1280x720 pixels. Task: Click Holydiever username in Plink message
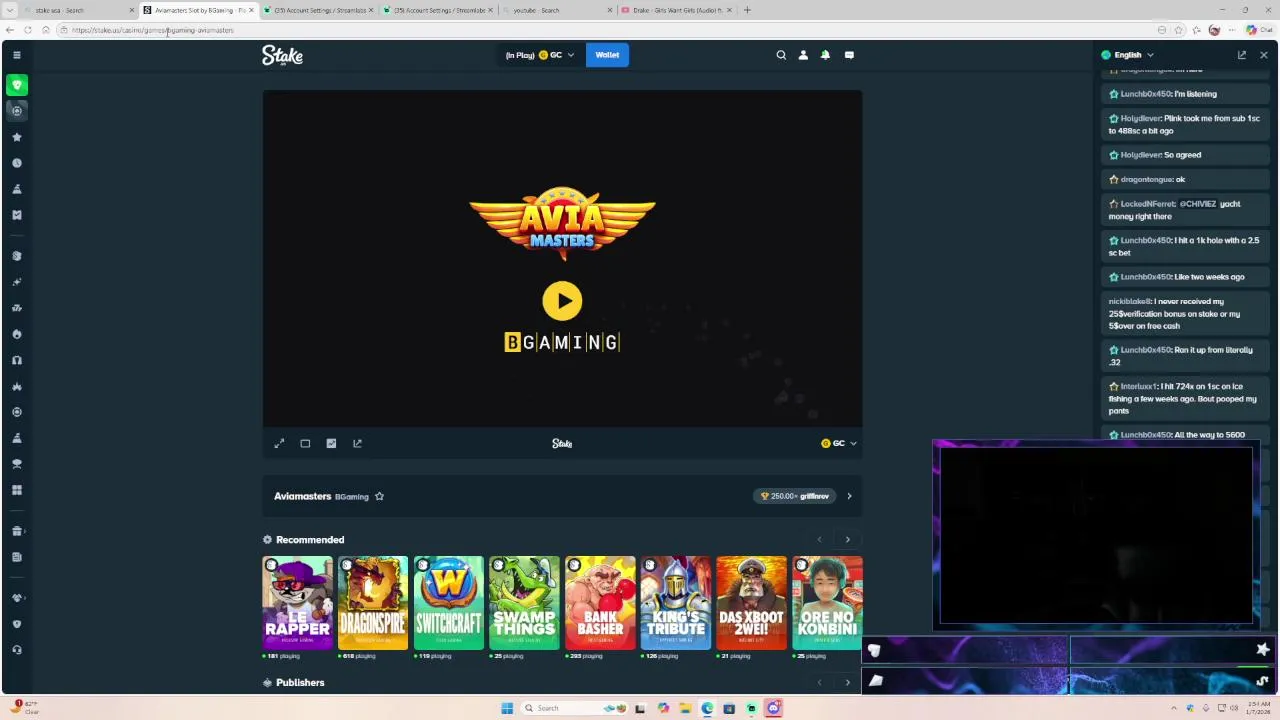pyautogui.click(x=1140, y=118)
